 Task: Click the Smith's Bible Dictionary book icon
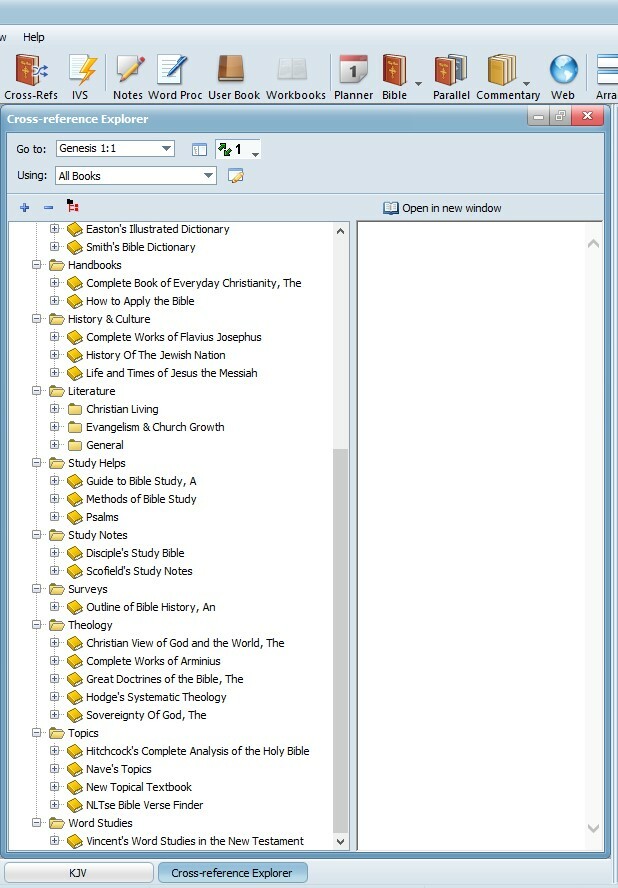(75, 247)
